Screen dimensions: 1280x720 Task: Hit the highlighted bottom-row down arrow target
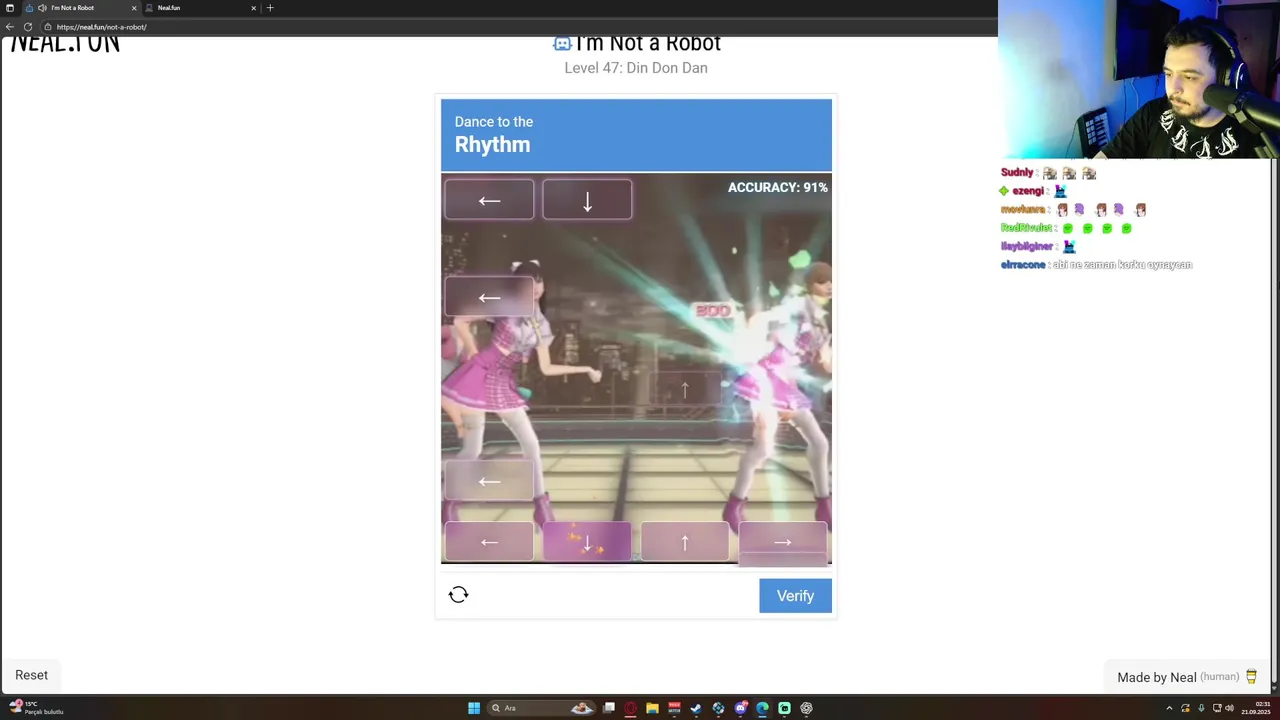pyautogui.click(x=587, y=542)
